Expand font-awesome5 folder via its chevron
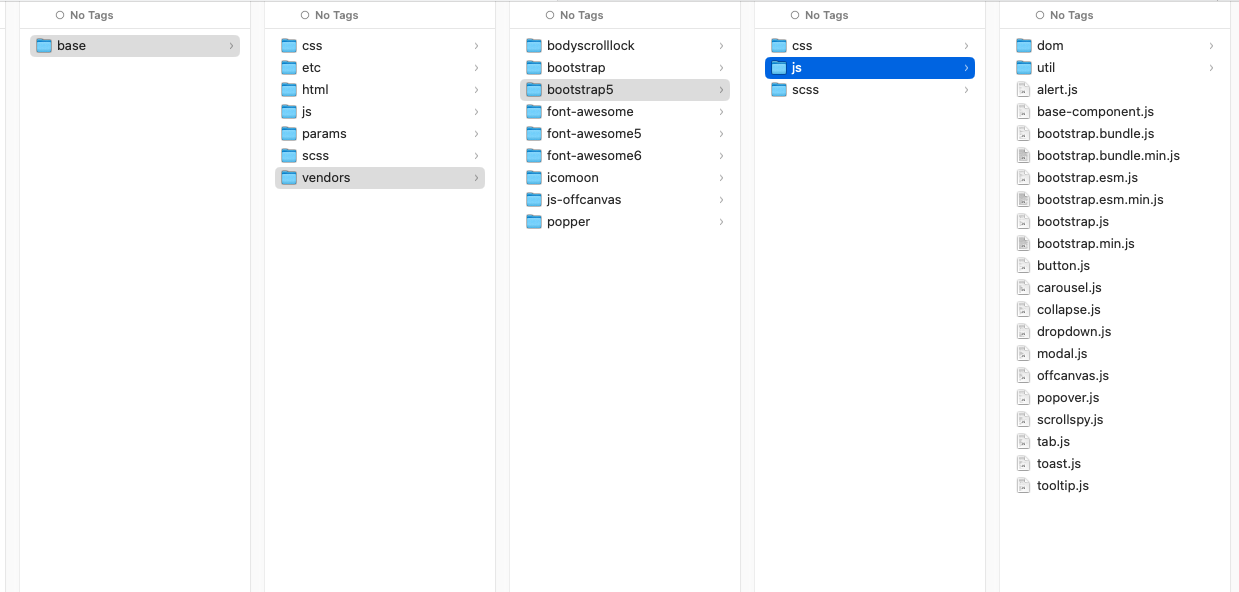Viewport: 1239px width, 592px height. pyautogui.click(x=721, y=134)
